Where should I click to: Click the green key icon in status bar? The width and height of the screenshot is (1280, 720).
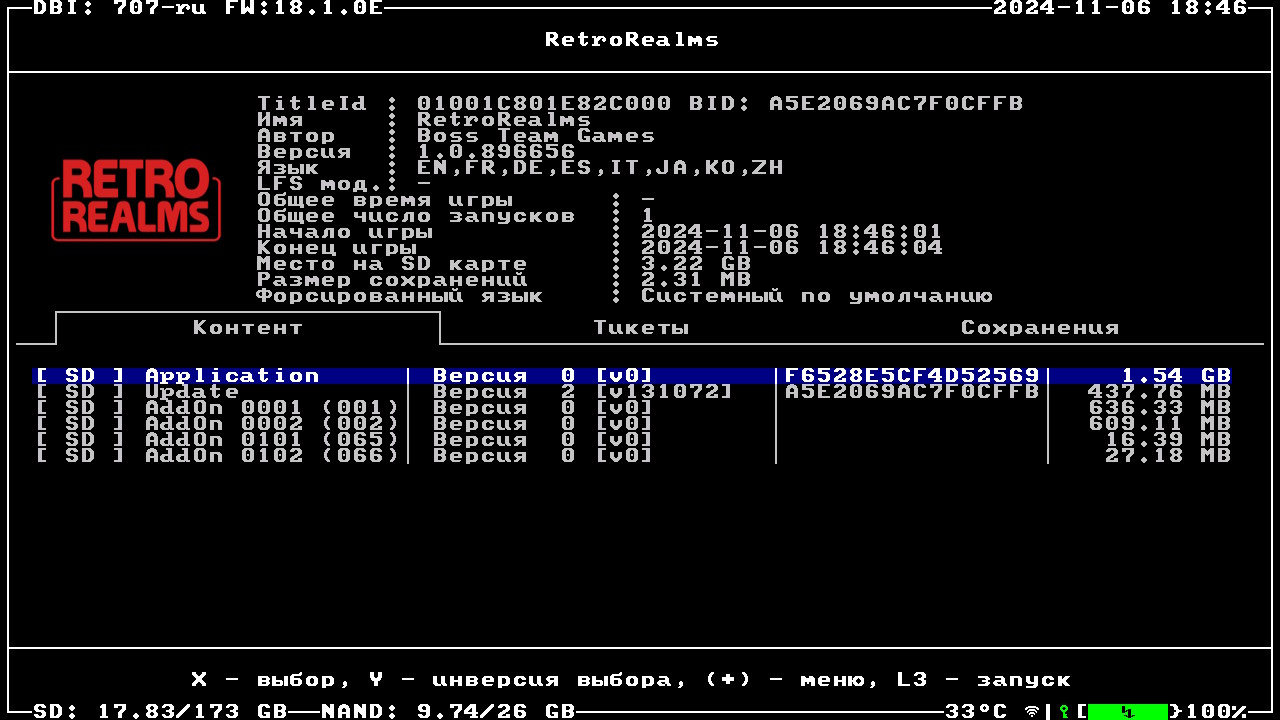(1065, 711)
